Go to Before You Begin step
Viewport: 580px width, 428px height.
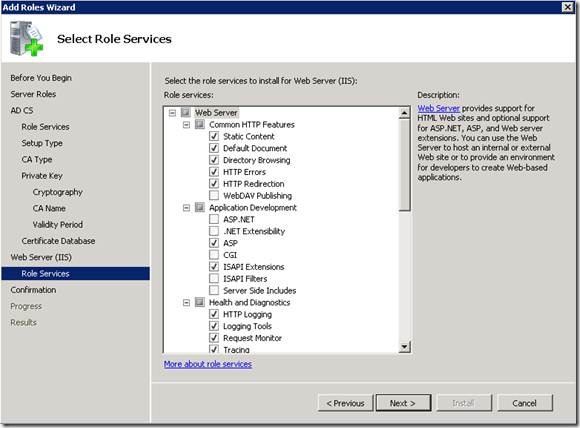pos(41,78)
